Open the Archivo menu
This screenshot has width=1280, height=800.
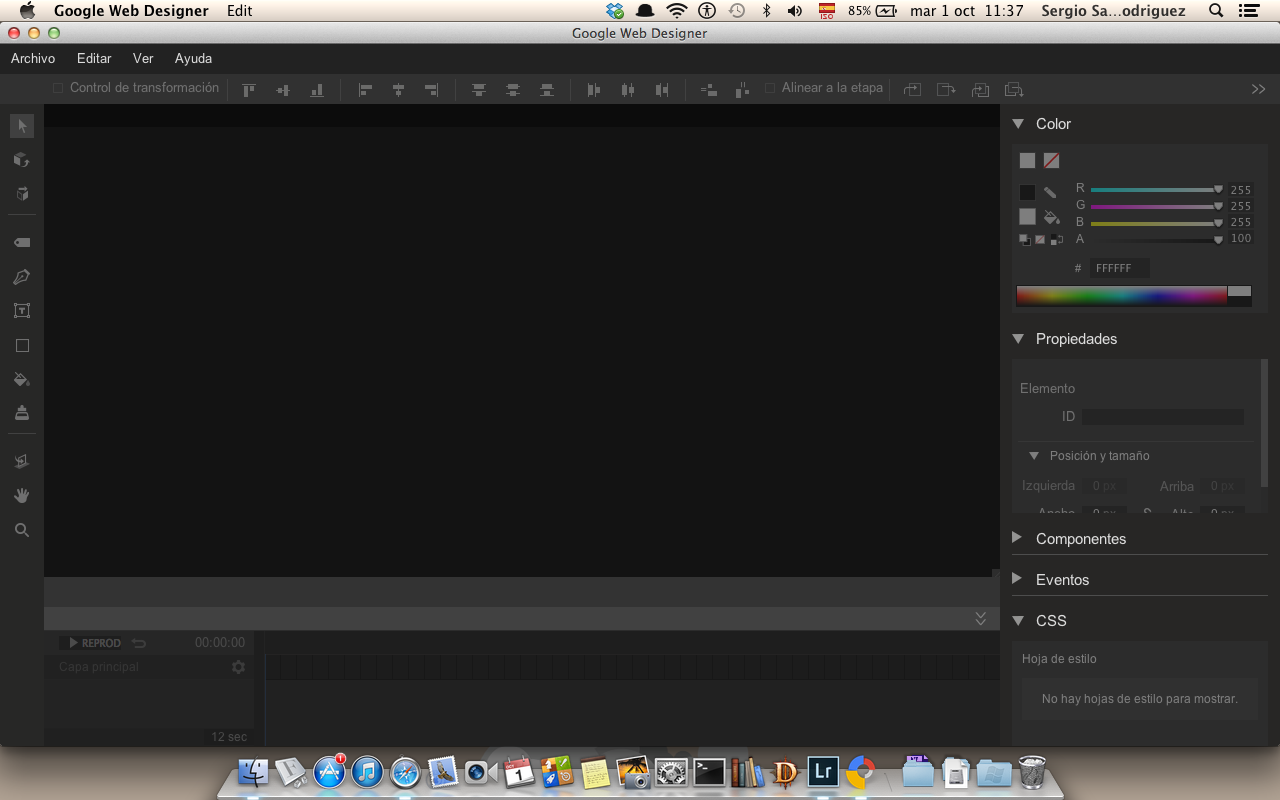[33, 59]
